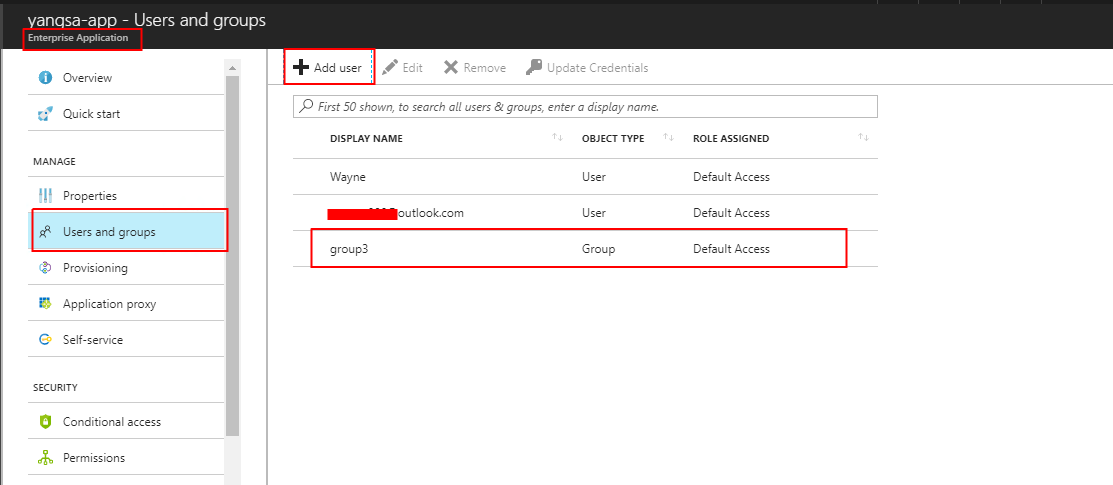1113x485 pixels.
Task: Click the magnifier icon in search box
Action: coord(306,107)
